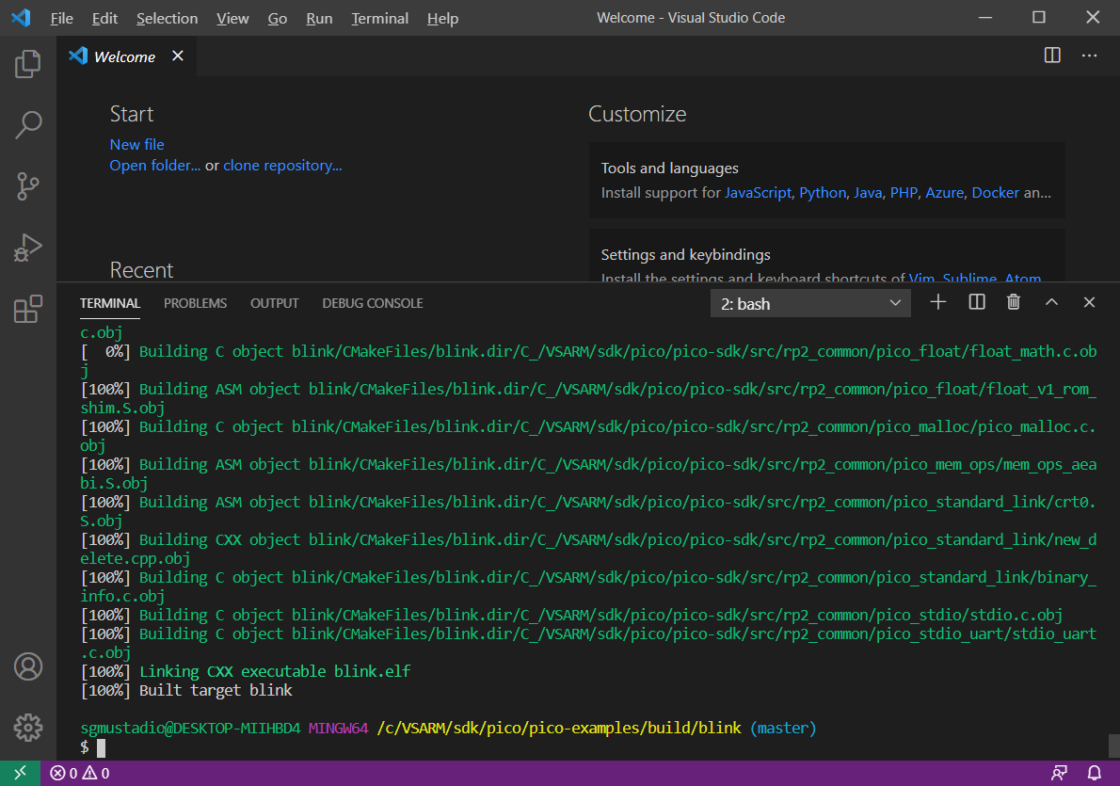Kill the terminal with the trash icon
The height and width of the screenshot is (786, 1120).
[x=1013, y=301]
